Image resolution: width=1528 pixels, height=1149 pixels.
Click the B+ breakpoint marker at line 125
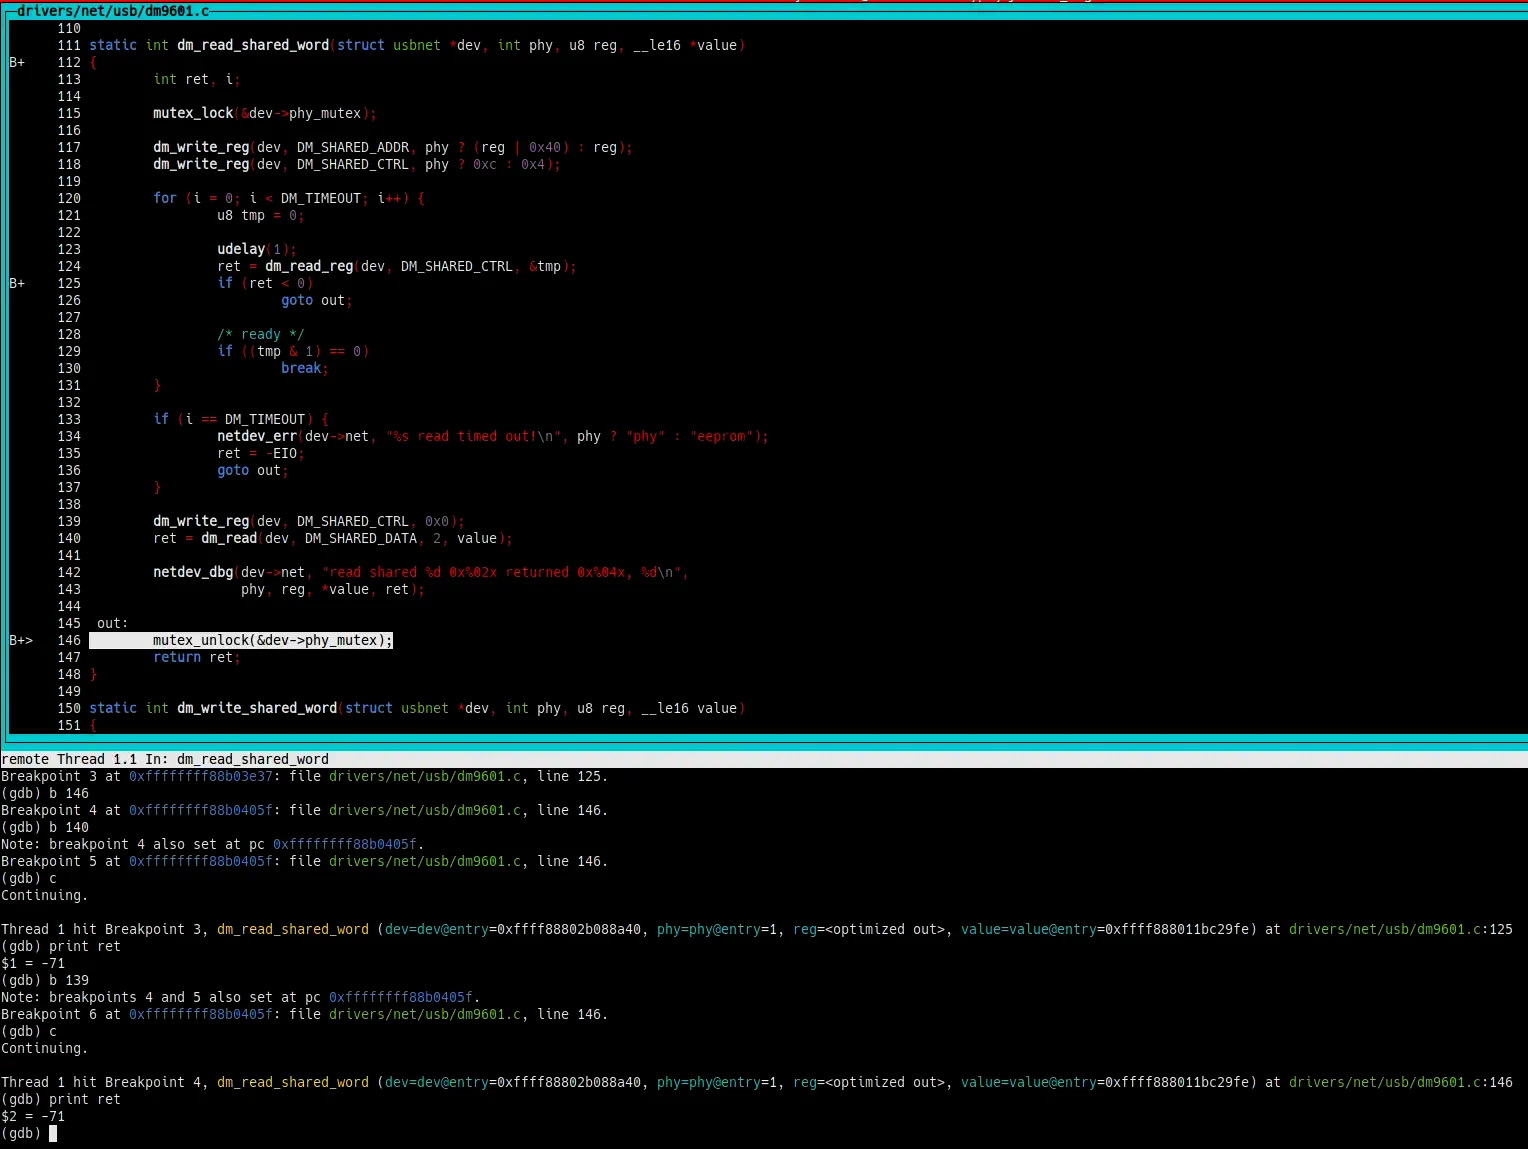coord(17,283)
